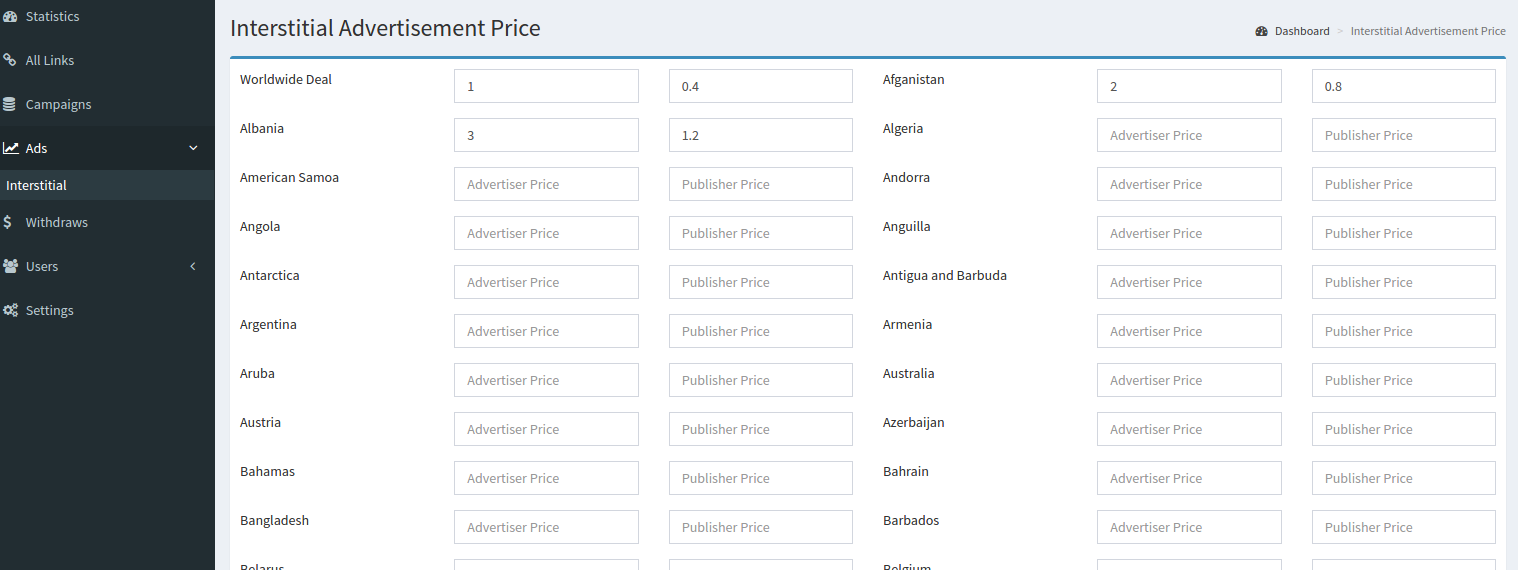The width and height of the screenshot is (1518, 570).
Task: Open the Withdraws sidebar link
Action: pyautogui.click(x=57, y=223)
